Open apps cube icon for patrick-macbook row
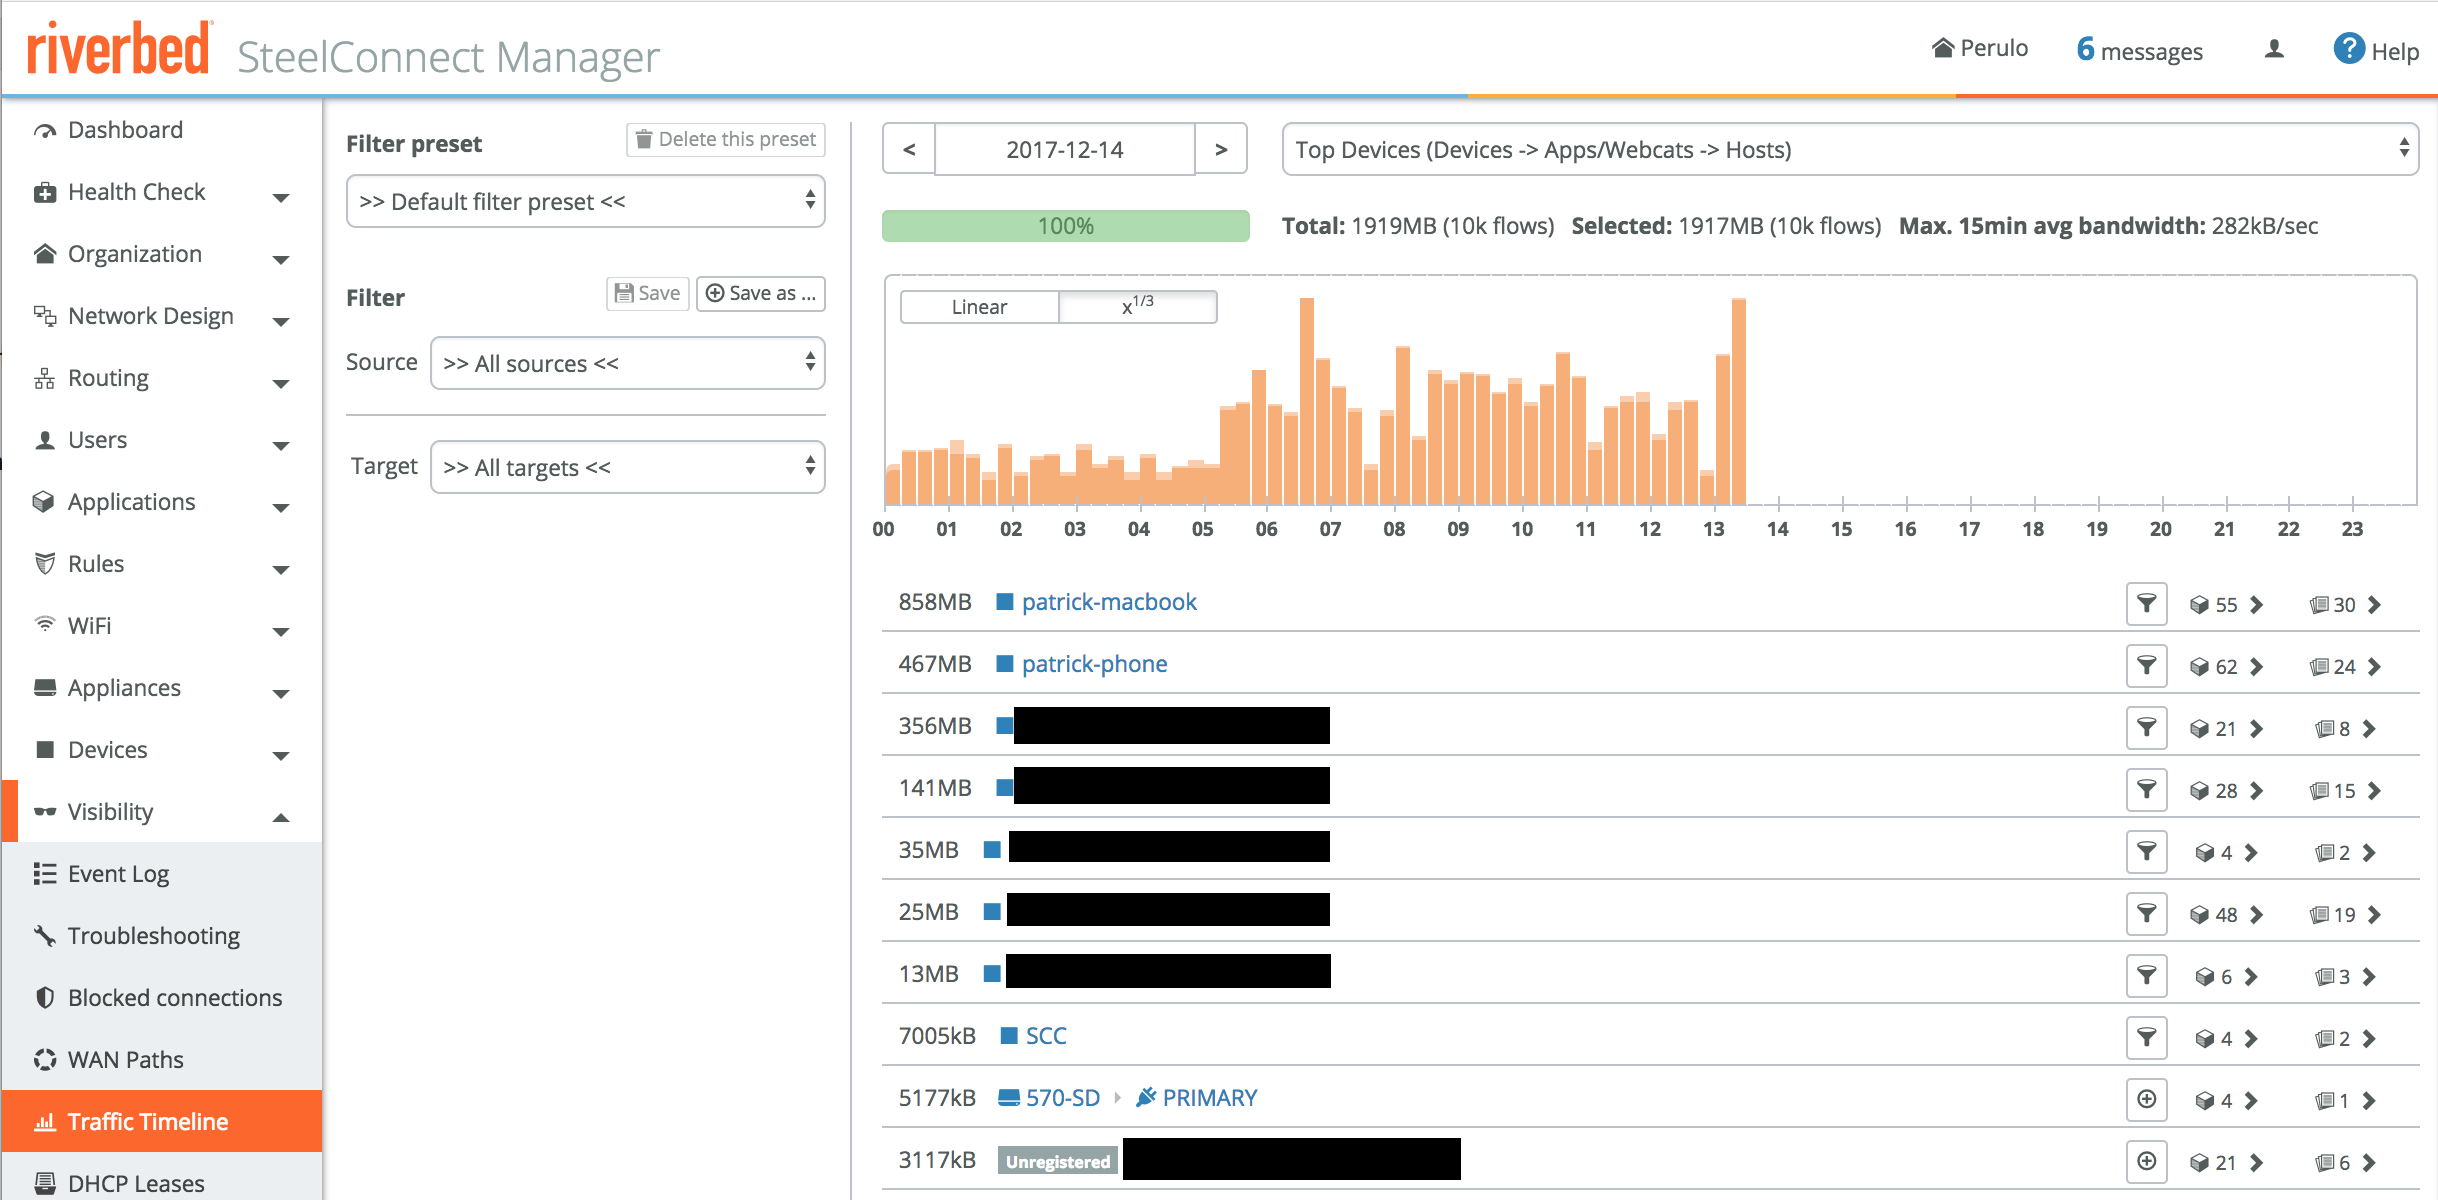The width and height of the screenshot is (2438, 1200). [2199, 605]
